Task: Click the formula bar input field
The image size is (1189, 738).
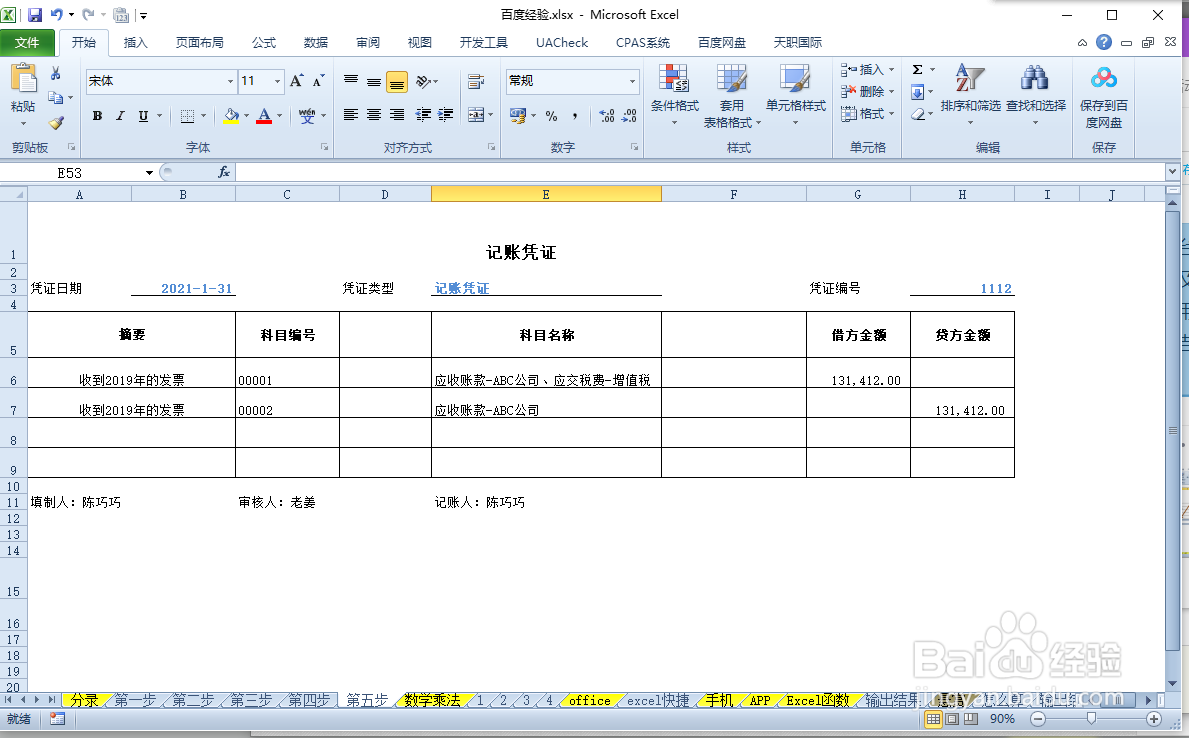Action: [x=701, y=173]
